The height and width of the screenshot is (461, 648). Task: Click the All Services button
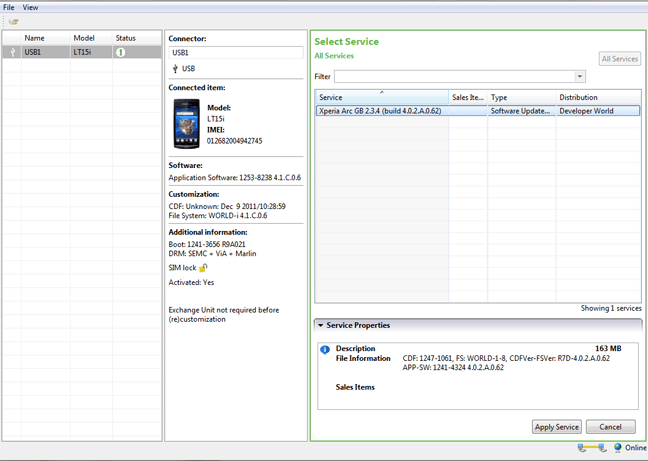619,59
